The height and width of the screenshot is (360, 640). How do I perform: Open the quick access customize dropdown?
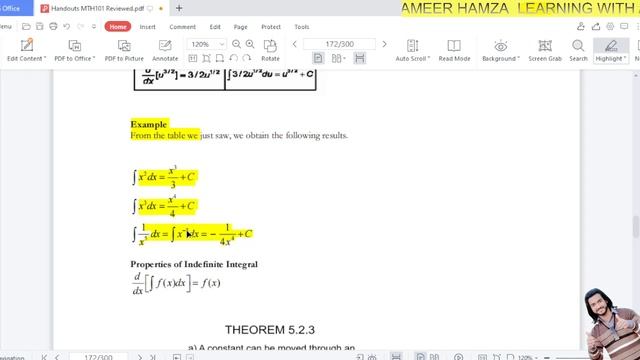[94, 27]
